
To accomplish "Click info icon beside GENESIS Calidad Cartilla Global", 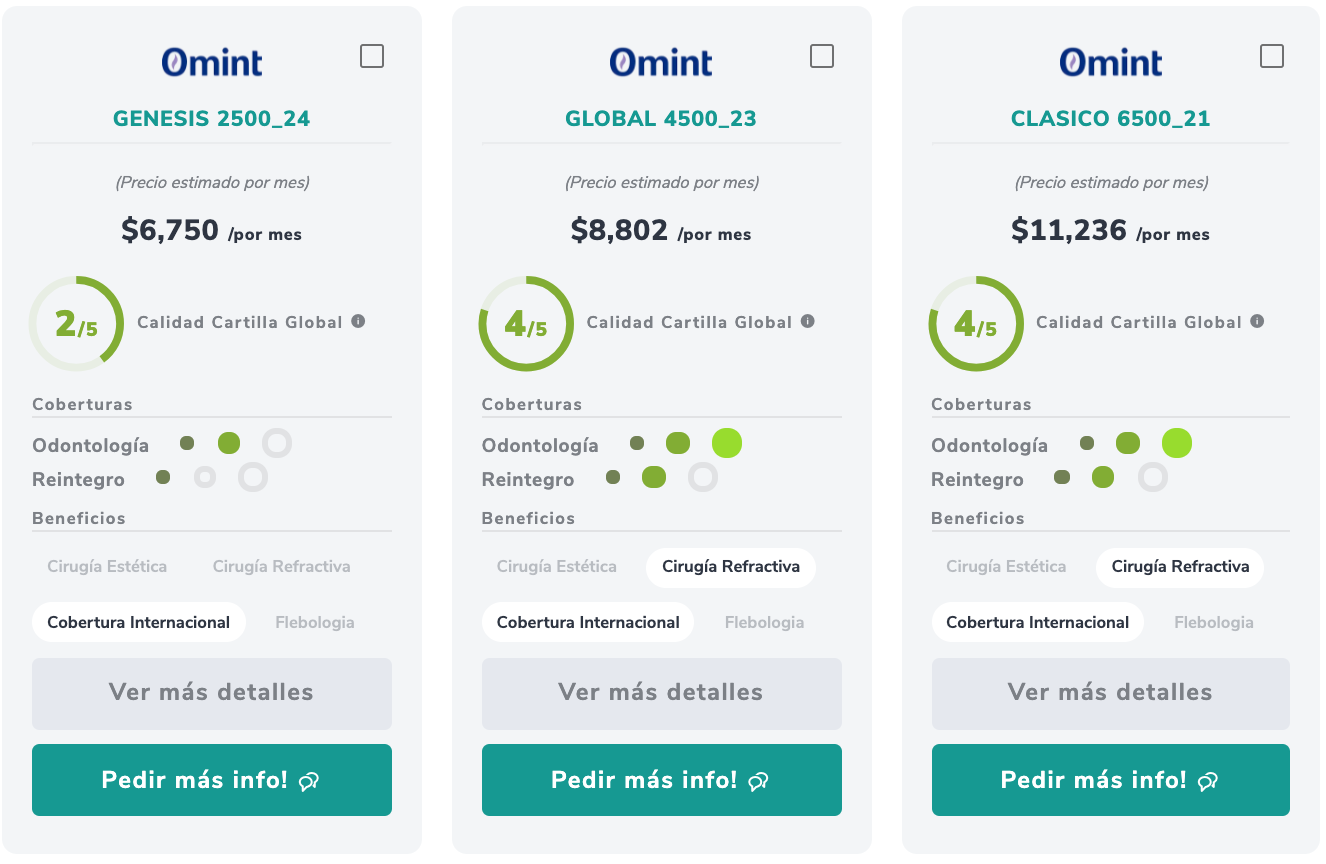I will pos(358,322).
